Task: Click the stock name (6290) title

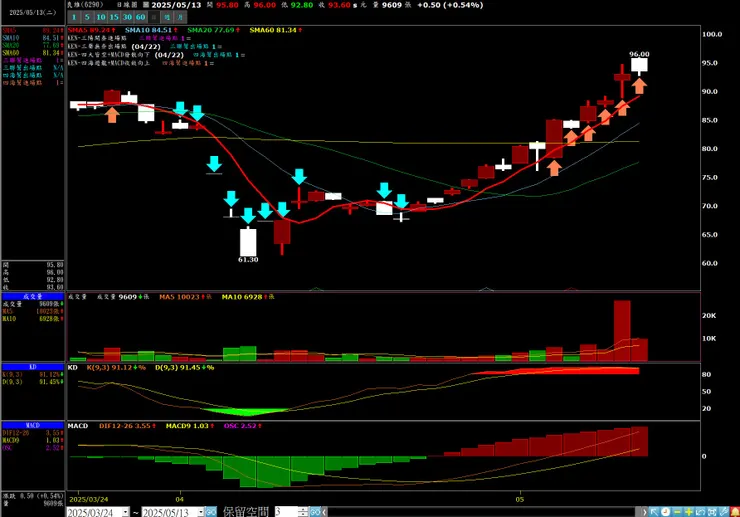Action: [x=85, y=5]
